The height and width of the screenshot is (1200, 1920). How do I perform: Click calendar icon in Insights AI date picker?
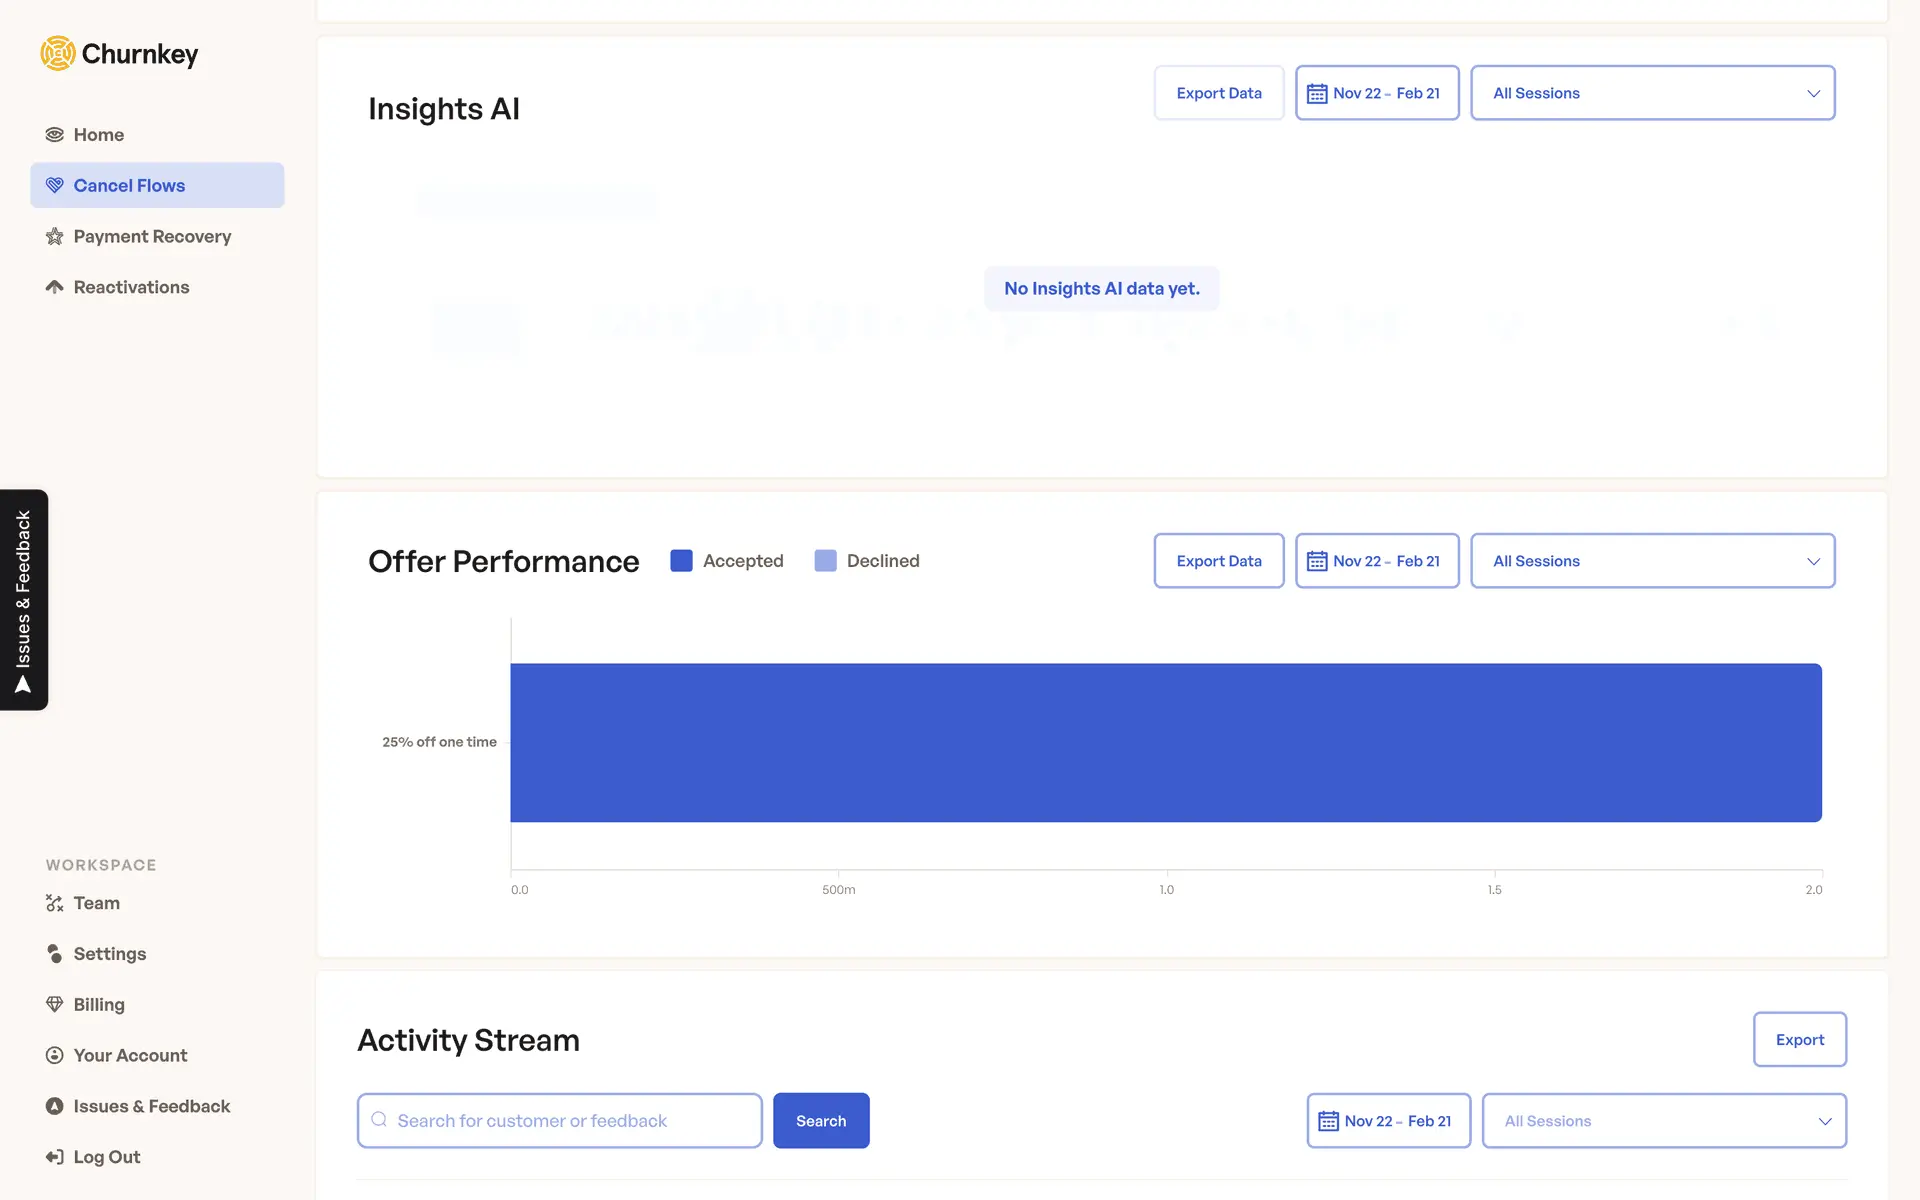point(1317,93)
